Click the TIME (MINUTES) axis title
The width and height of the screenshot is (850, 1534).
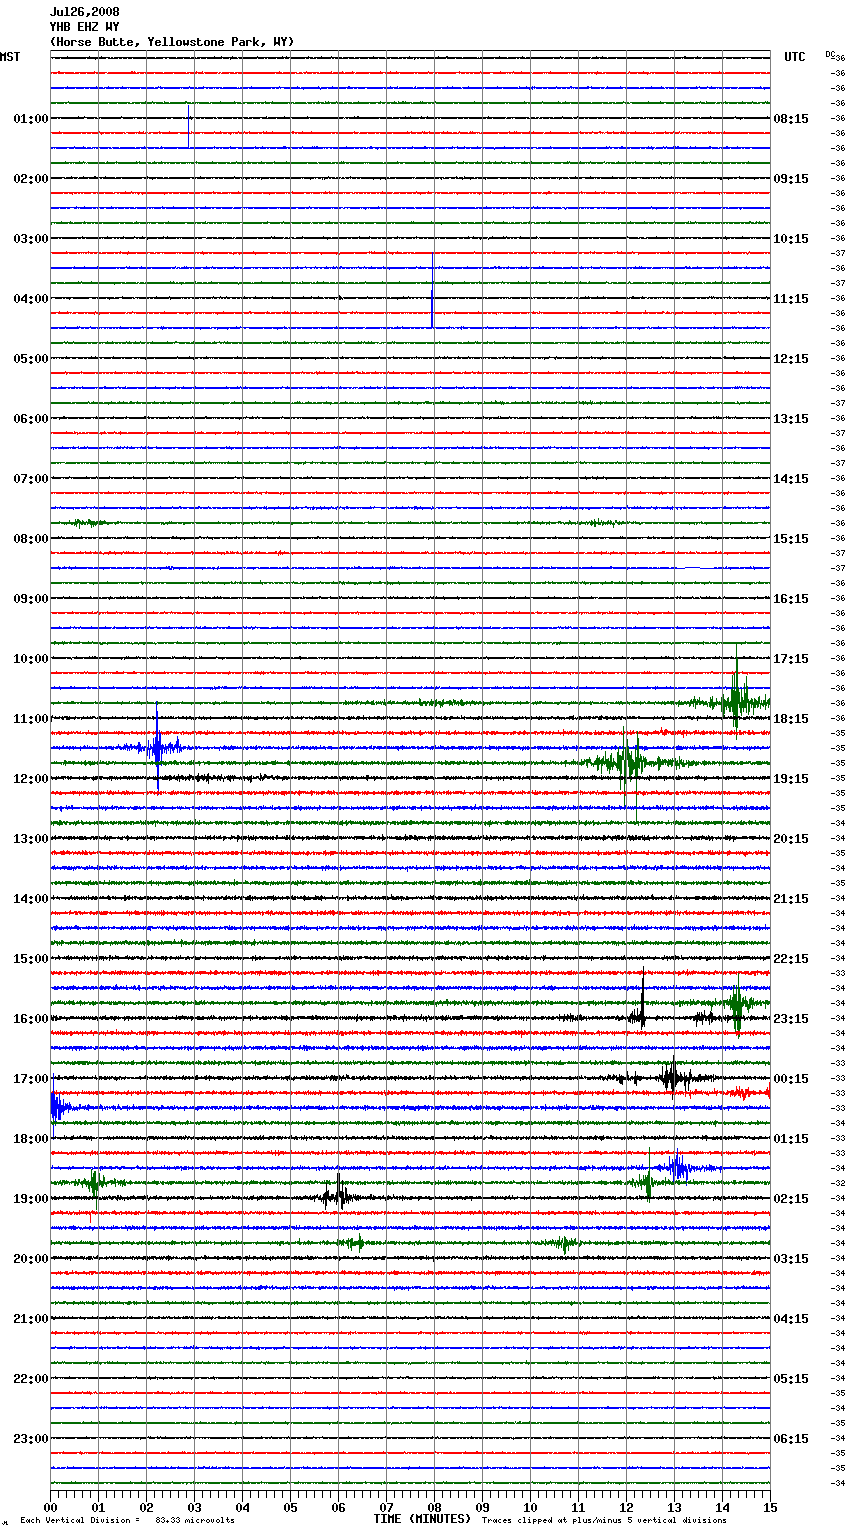422,1519
